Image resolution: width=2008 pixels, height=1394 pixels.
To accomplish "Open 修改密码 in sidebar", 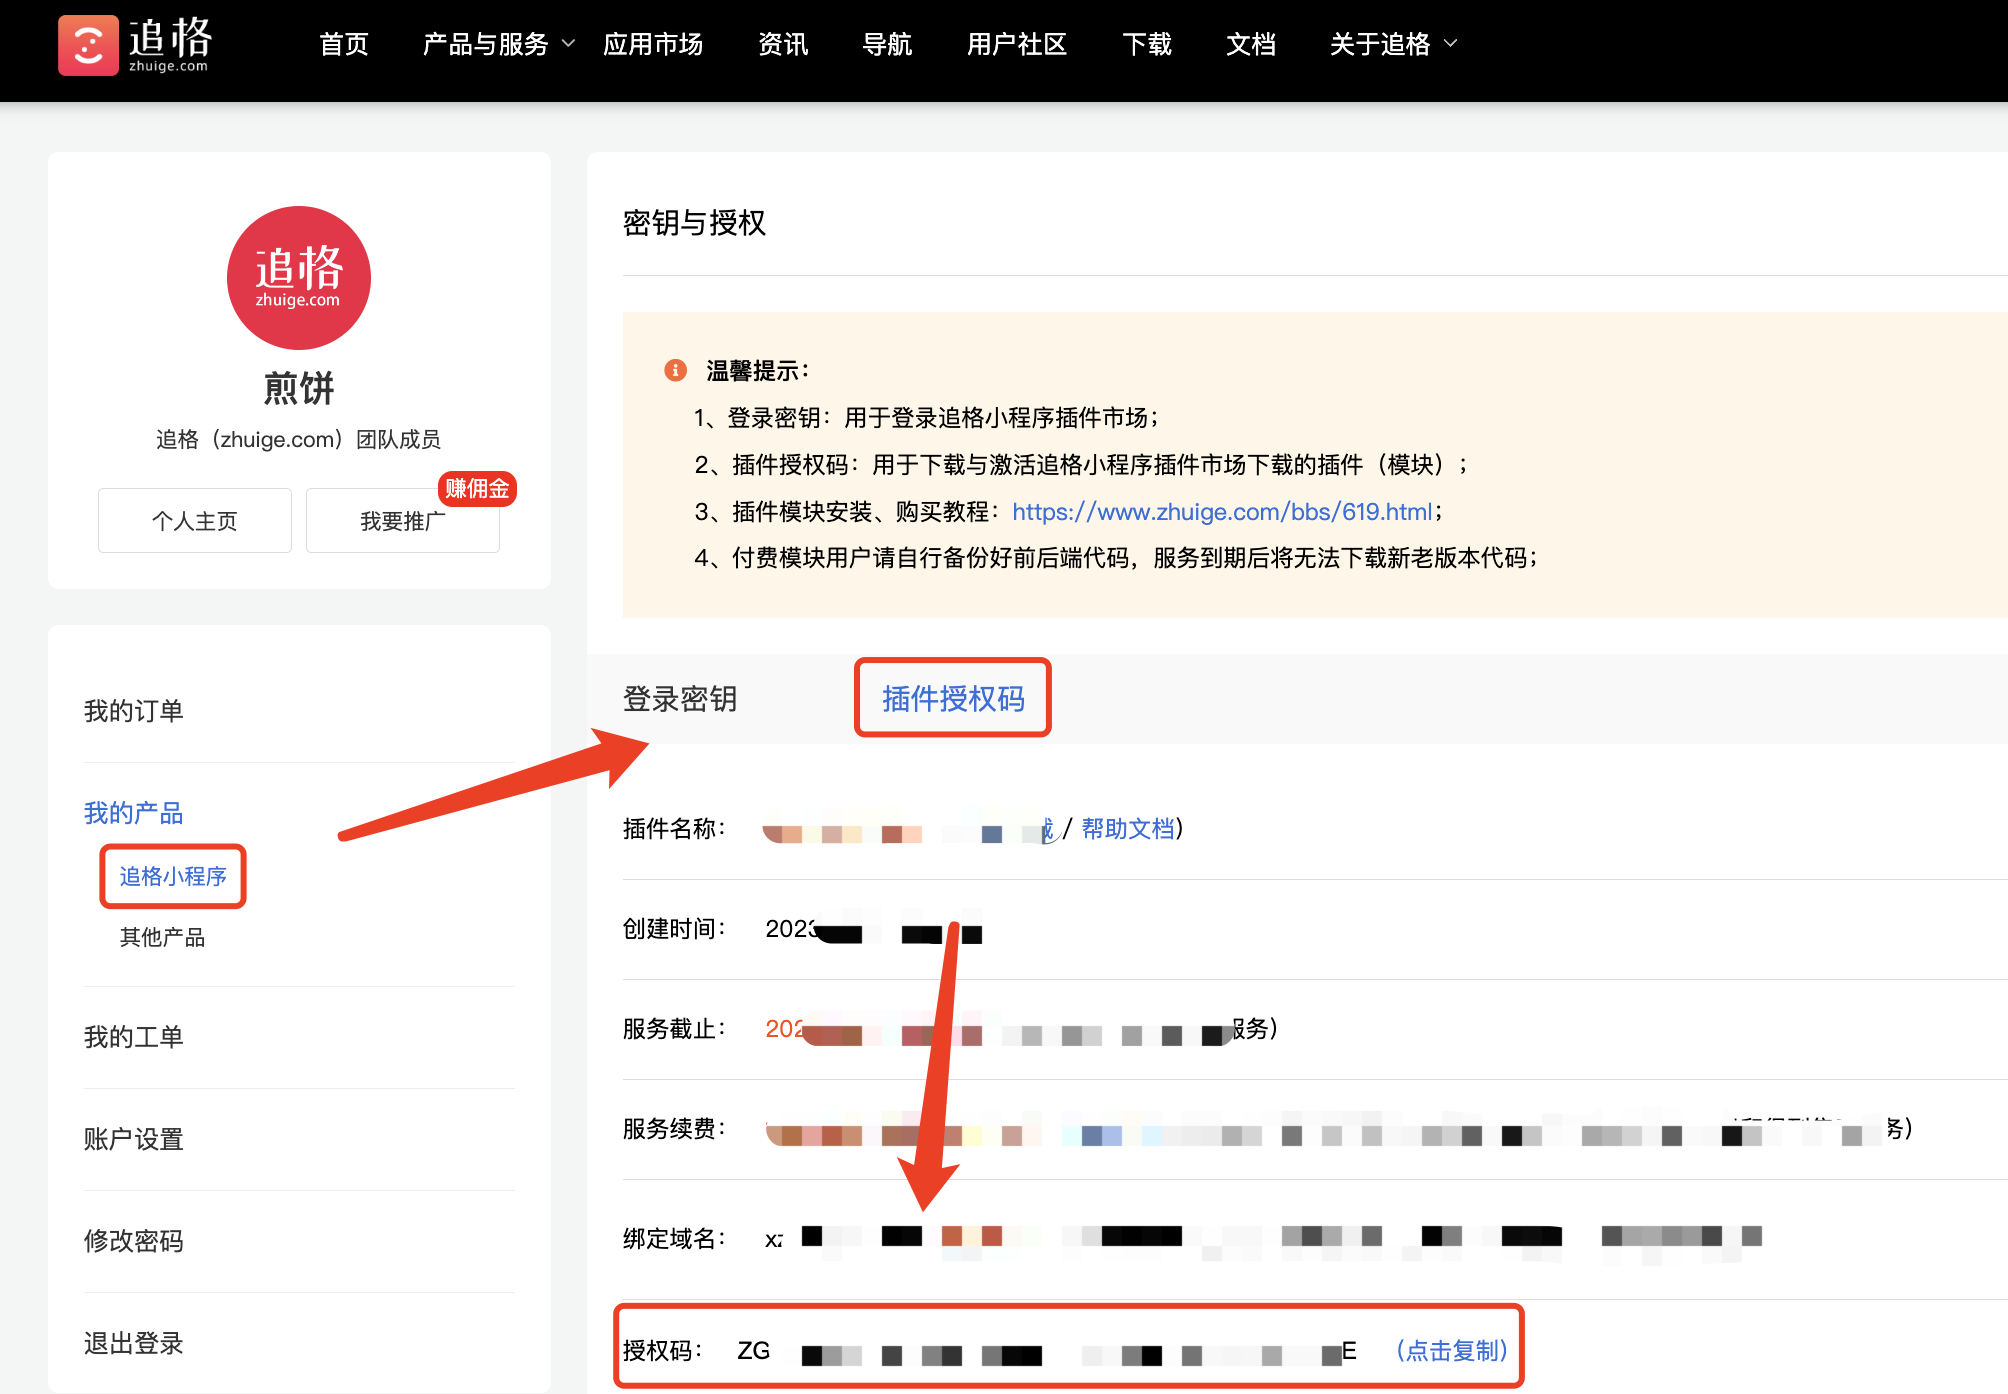I will (x=134, y=1241).
